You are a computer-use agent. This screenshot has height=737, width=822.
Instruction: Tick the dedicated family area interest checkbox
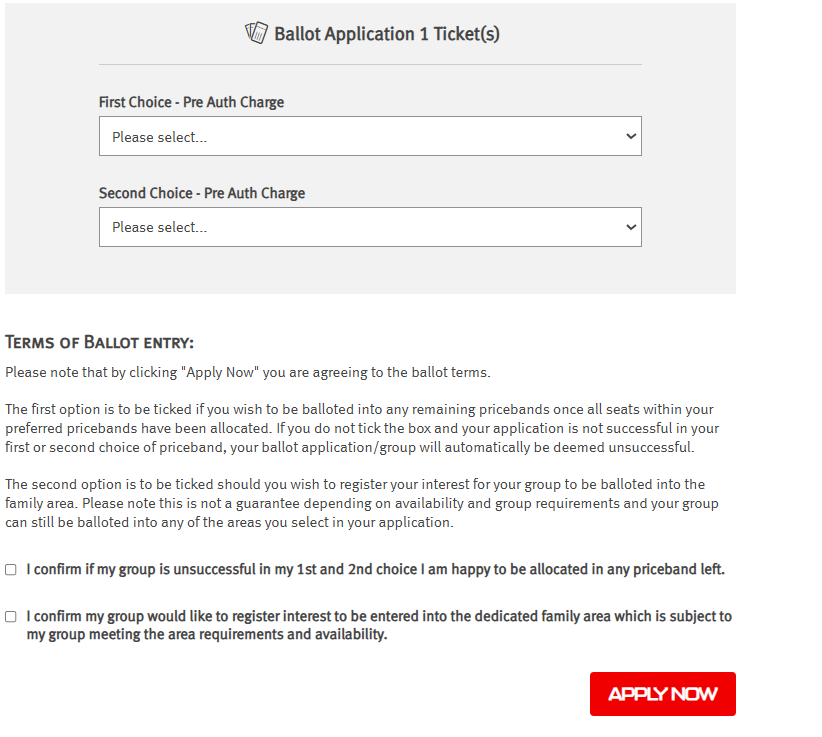pyautogui.click(x=10, y=616)
